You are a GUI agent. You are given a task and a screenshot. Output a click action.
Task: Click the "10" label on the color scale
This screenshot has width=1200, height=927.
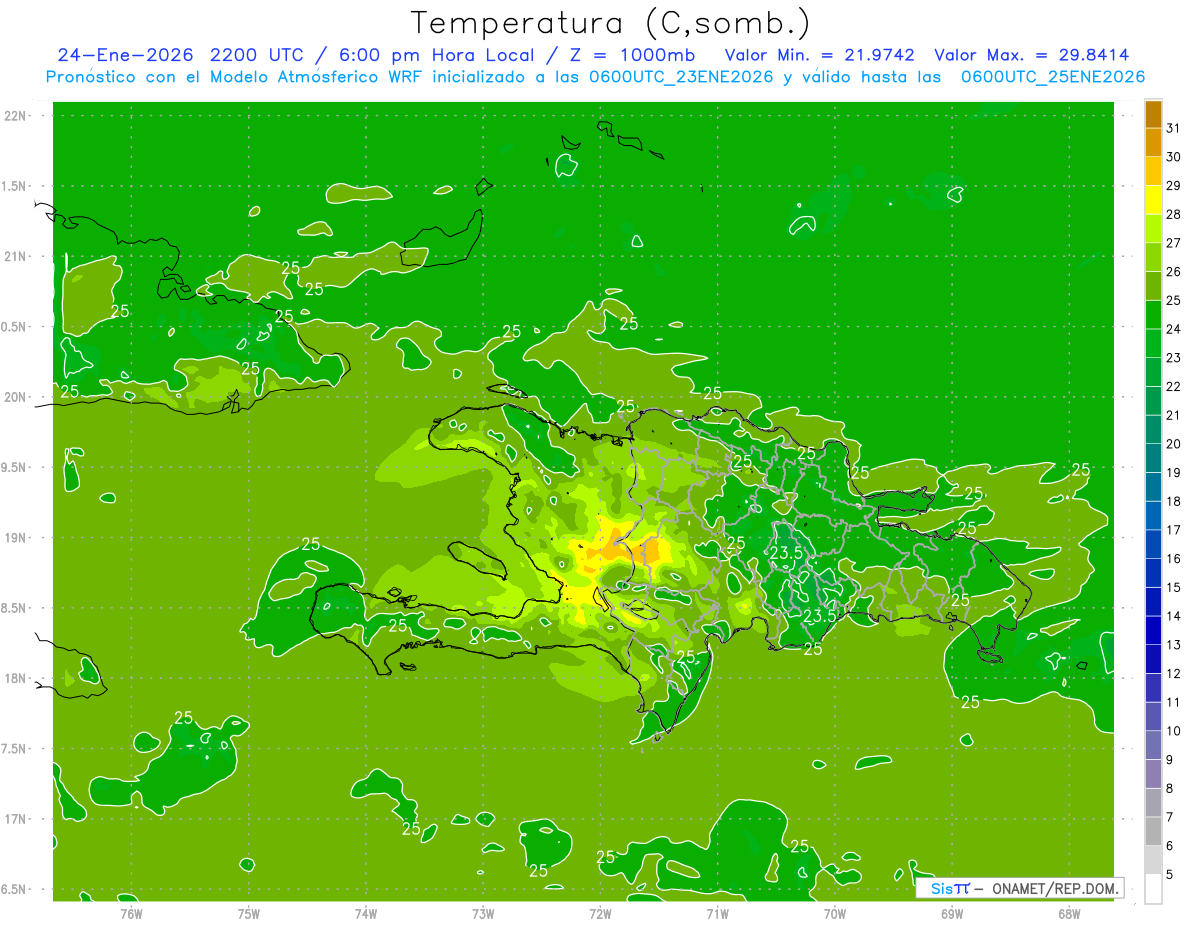pos(1173,731)
